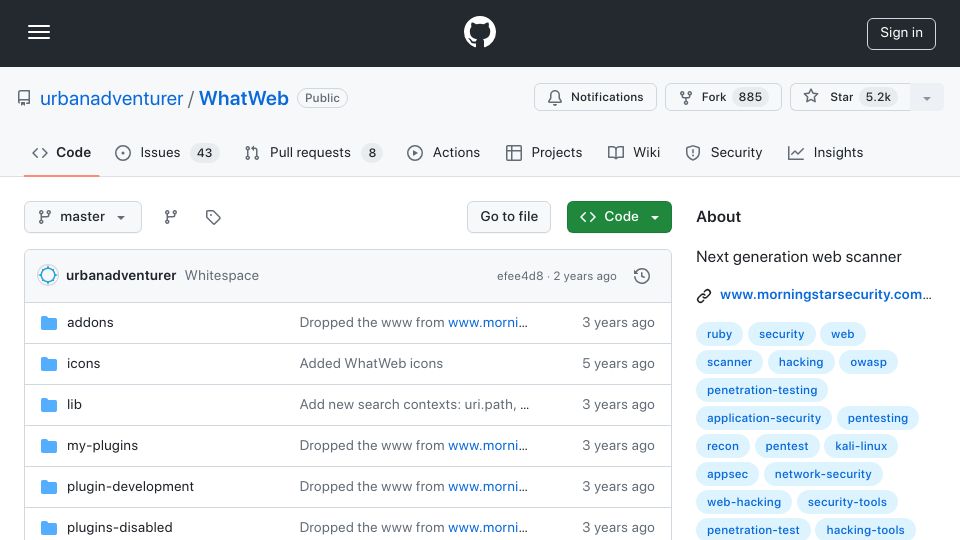Select the hacking topic tag
The image size is (960, 540).
pos(801,362)
